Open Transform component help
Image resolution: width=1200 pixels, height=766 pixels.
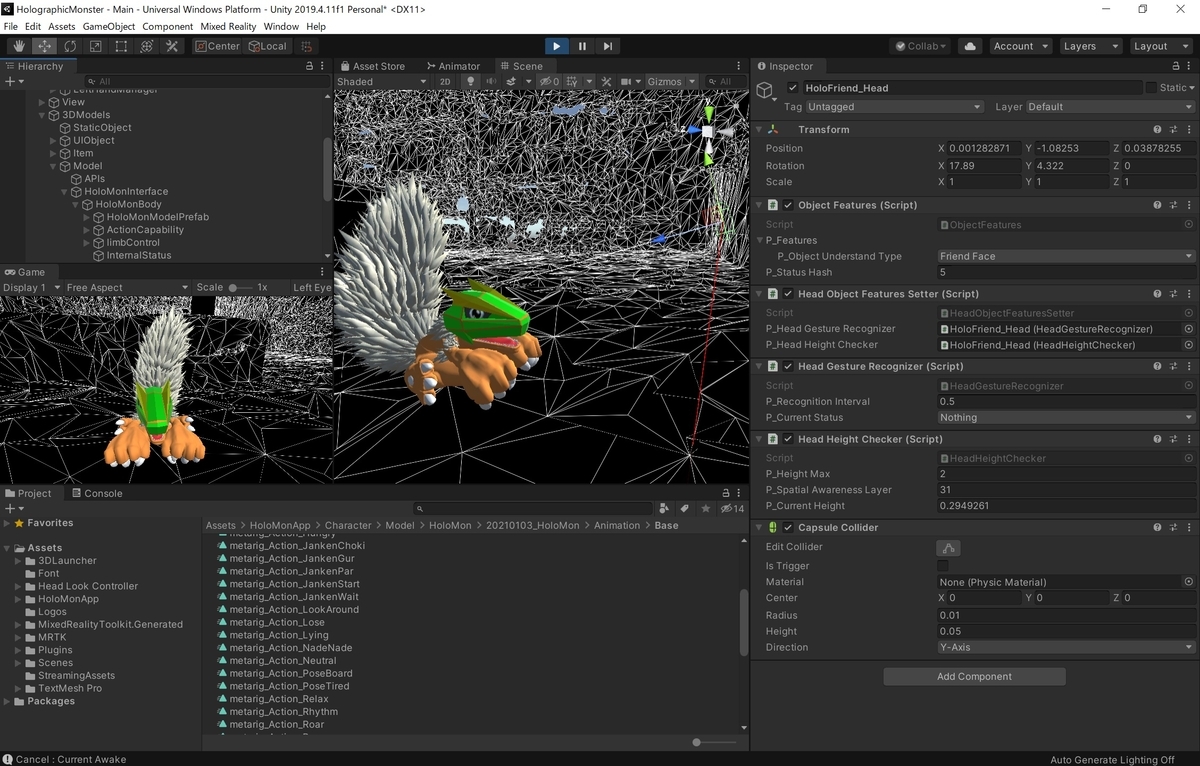(x=1157, y=130)
